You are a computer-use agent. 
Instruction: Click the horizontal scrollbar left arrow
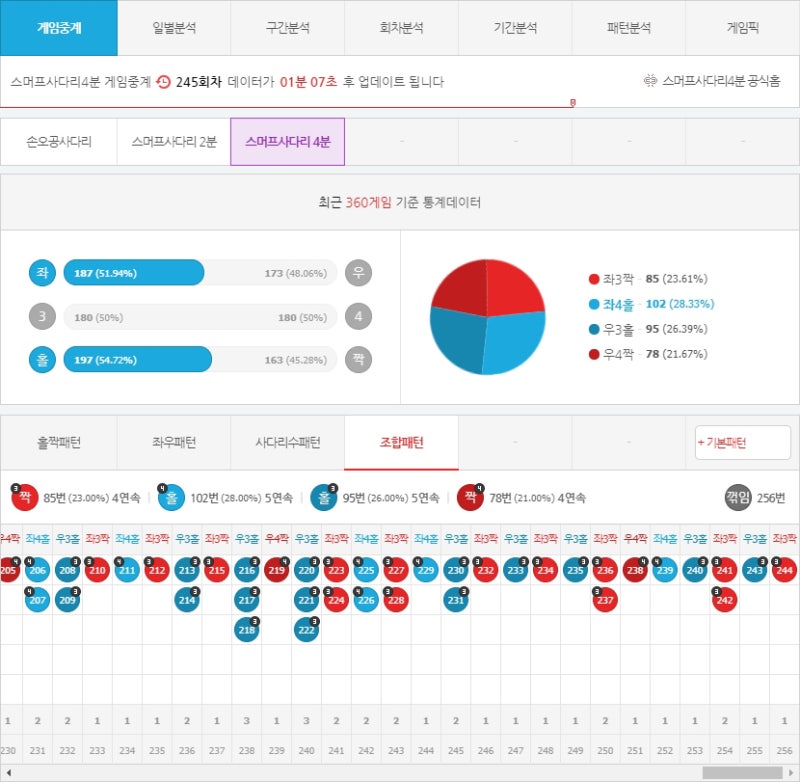coord(9,772)
